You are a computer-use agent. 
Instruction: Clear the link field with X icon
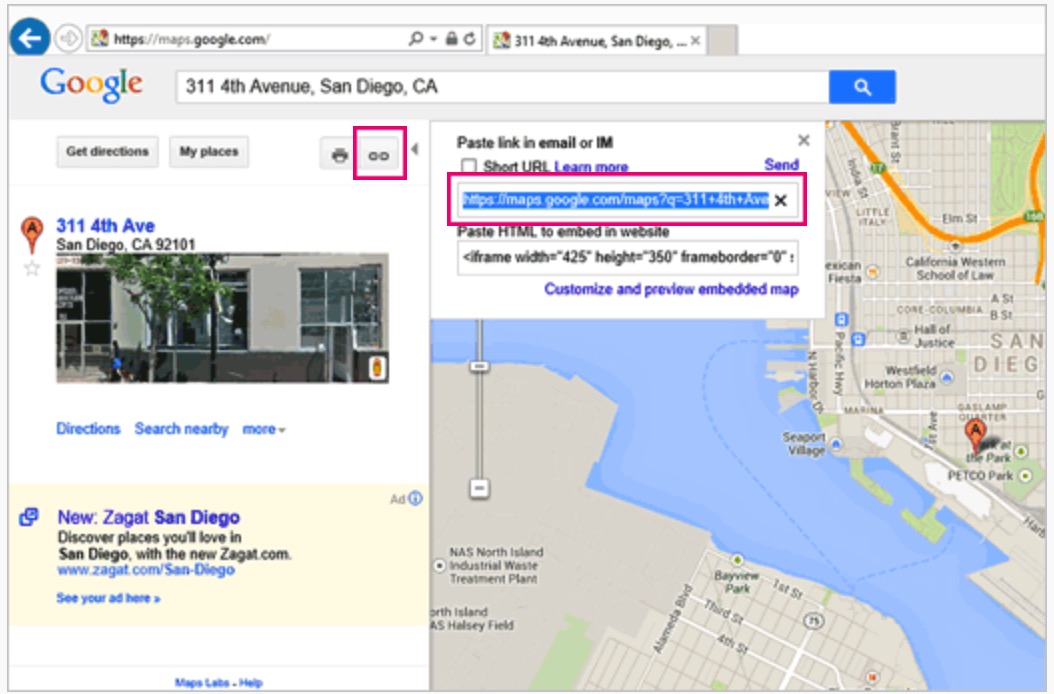coord(780,200)
